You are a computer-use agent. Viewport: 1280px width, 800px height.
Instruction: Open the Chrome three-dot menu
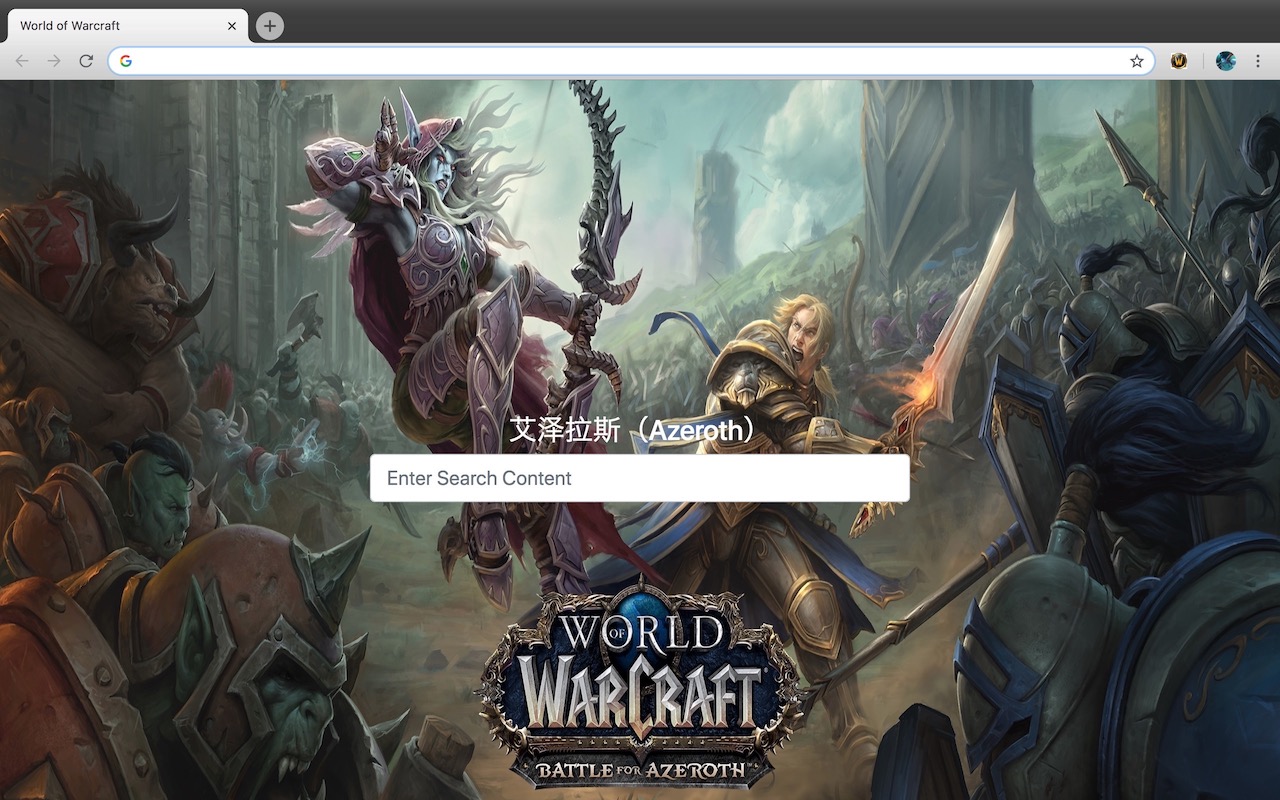pos(1258,61)
